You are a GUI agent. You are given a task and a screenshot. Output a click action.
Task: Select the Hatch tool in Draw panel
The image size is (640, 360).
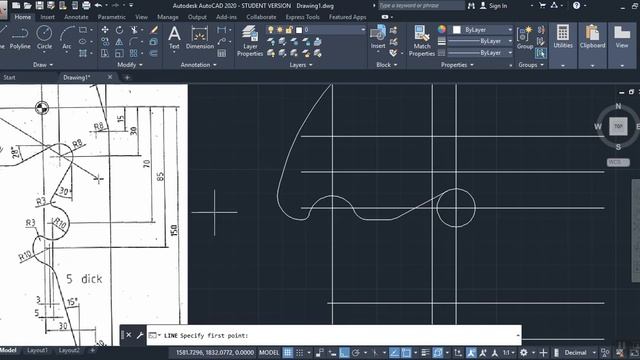83,53
